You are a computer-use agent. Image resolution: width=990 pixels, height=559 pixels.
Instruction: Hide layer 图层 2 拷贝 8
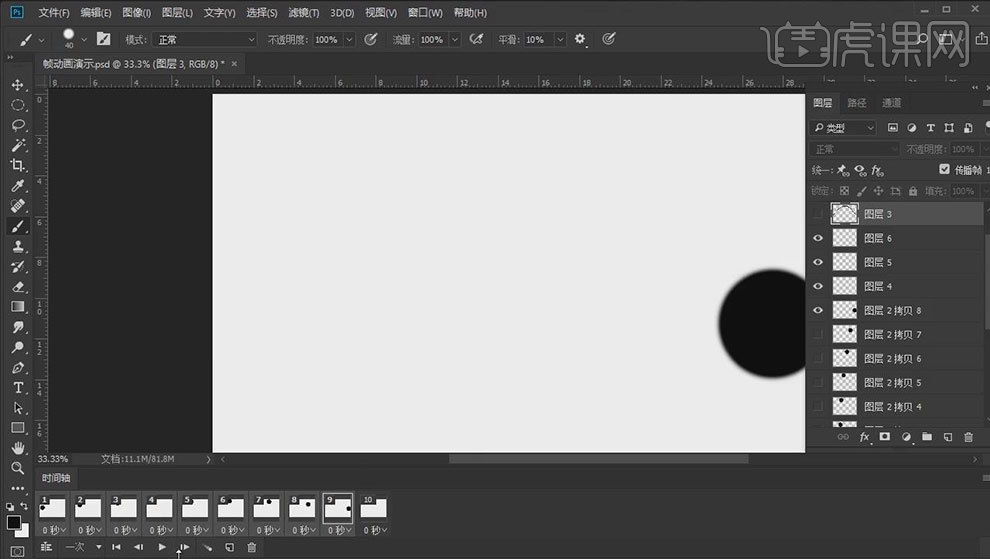click(x=818, y=310)
